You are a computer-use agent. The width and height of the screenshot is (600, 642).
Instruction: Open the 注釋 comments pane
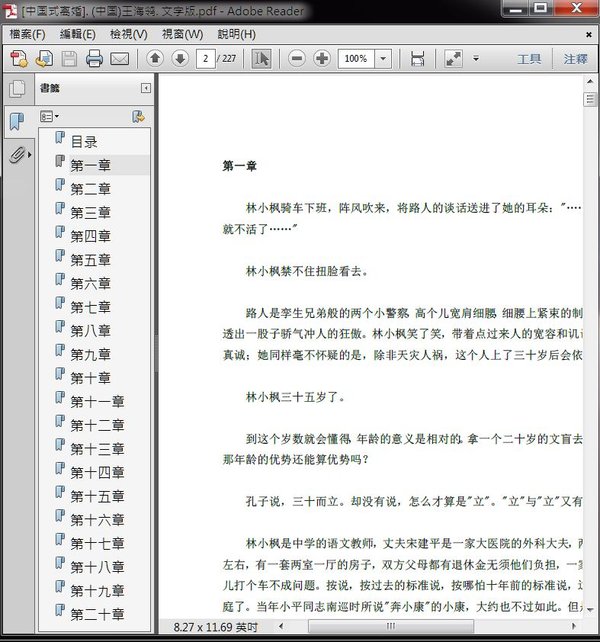click(575, 59)
